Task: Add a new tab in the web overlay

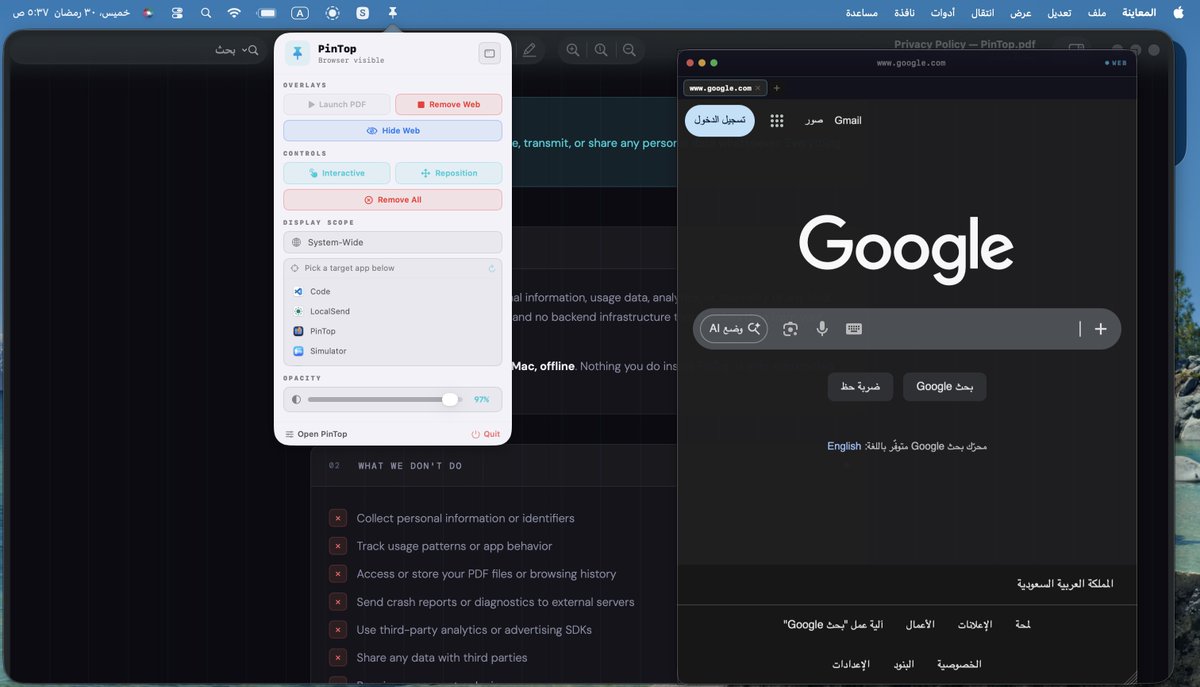Action: [x=777, y=88]
